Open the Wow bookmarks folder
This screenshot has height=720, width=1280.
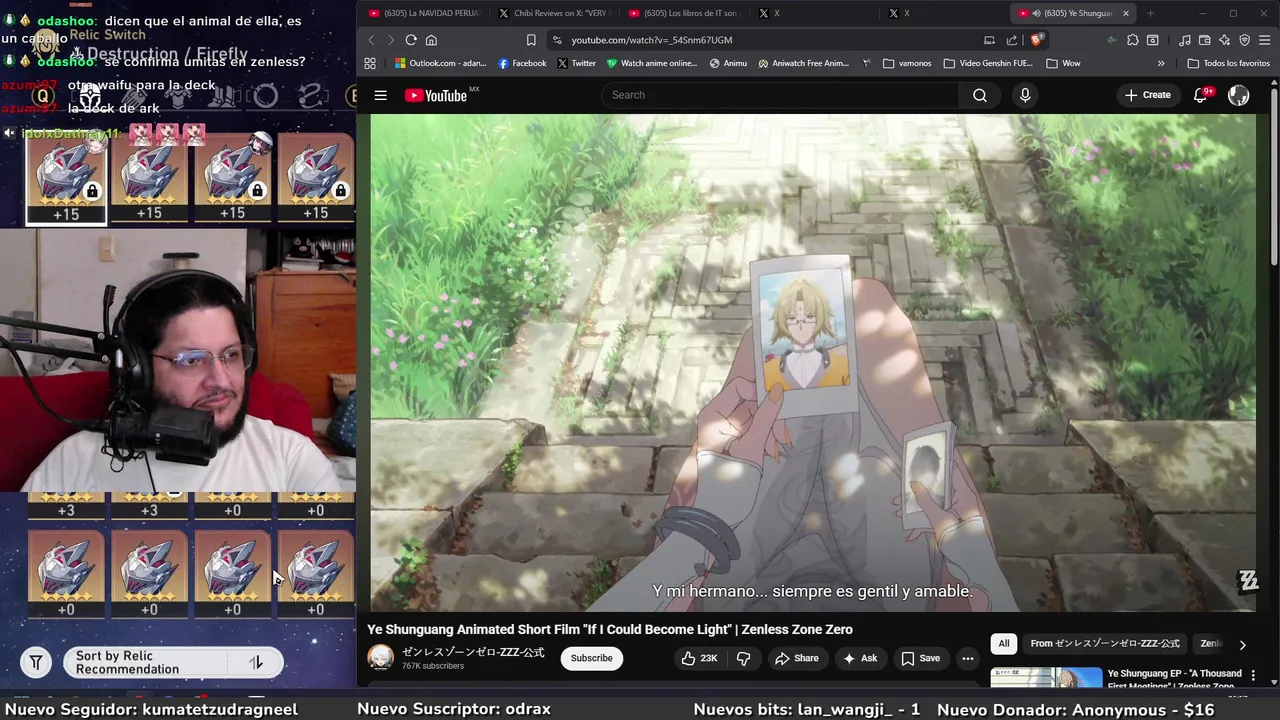tap(1063, 63)
